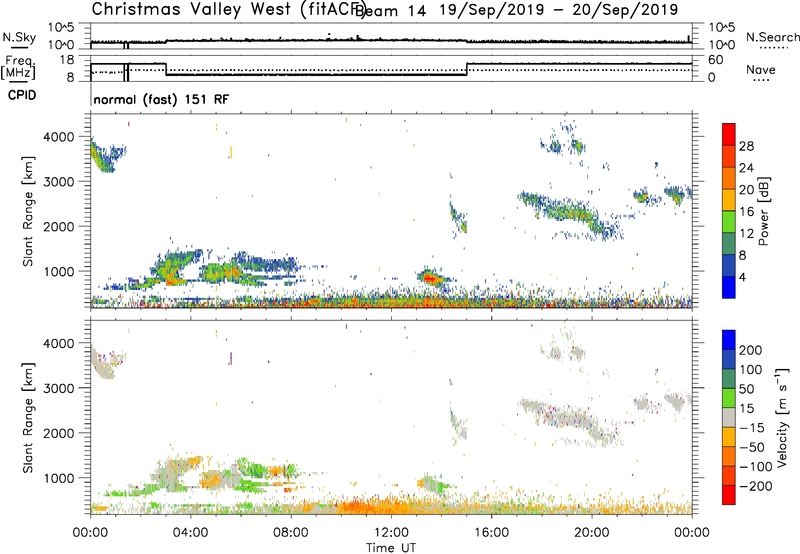Image resolution: width=800 pixels, height=554 pixels.
Task: Click the 'N.Sky' legend label
Action: [x=19, y=37]
